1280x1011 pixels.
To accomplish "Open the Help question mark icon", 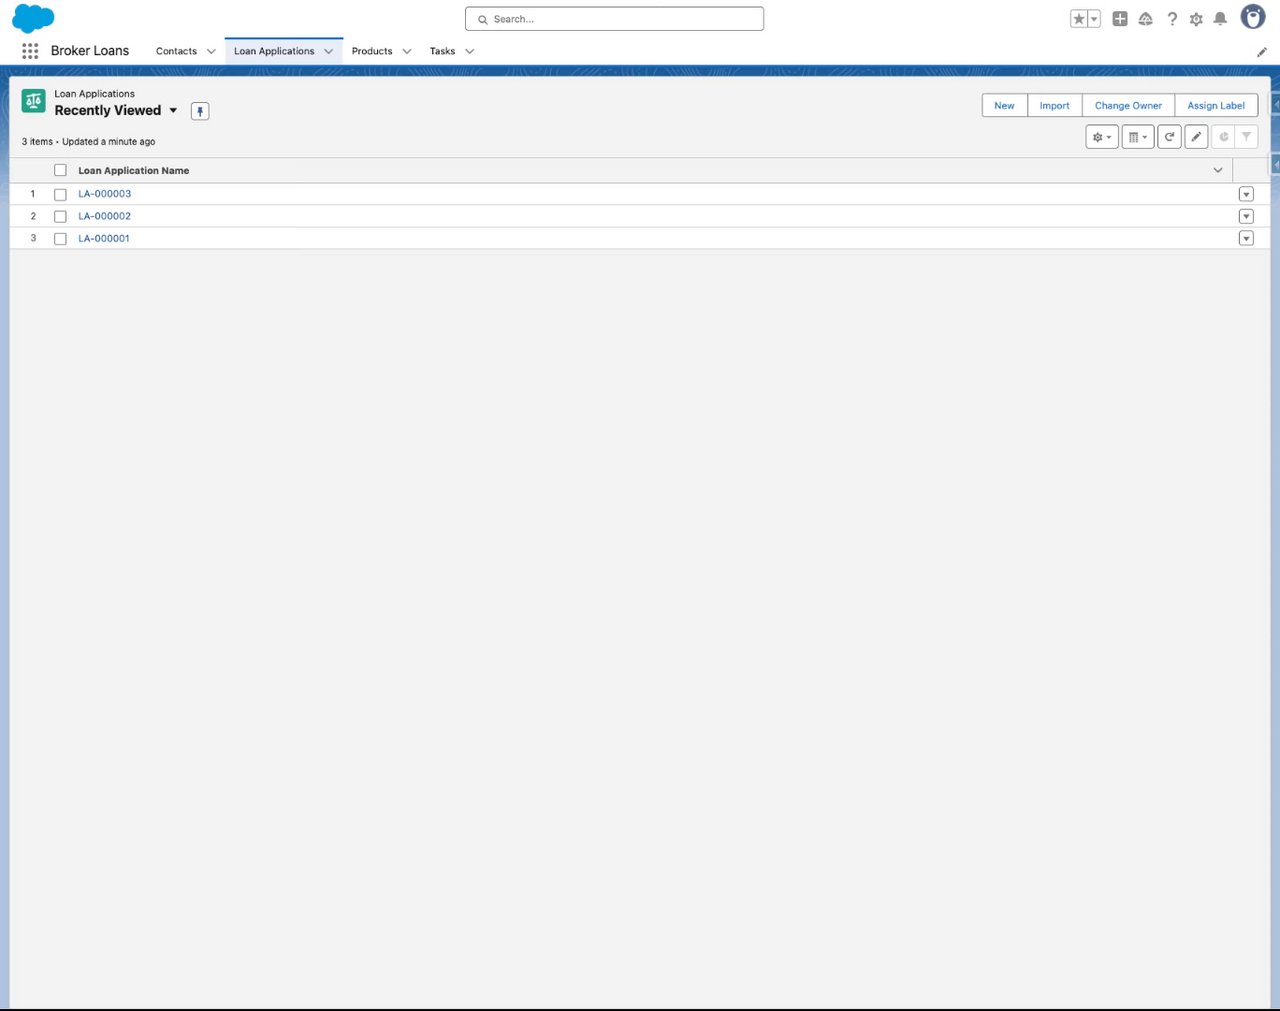I will pos(1172,19).
